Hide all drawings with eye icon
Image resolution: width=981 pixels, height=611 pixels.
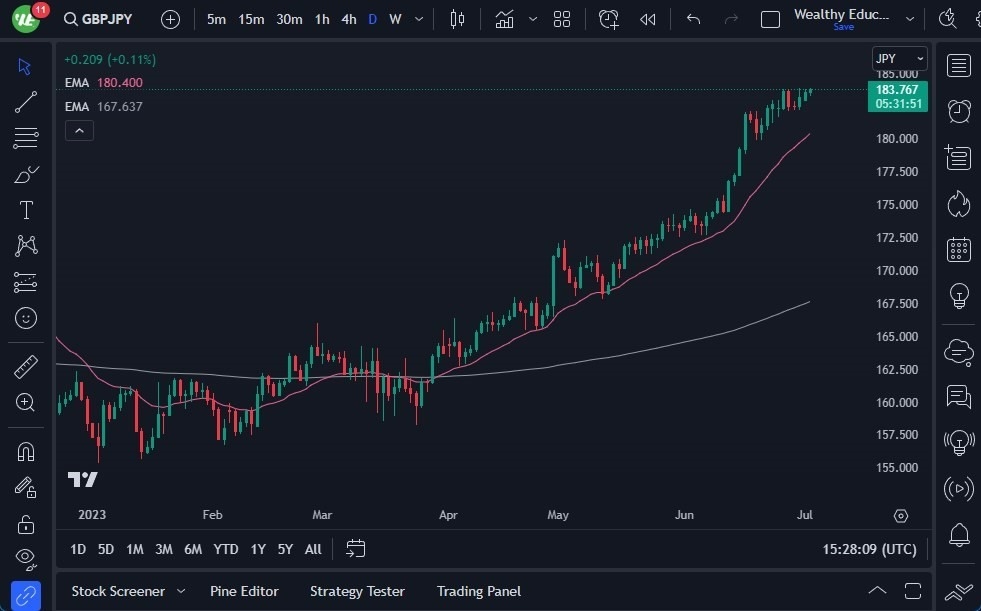pyautogui.click(x=26, y=558)
